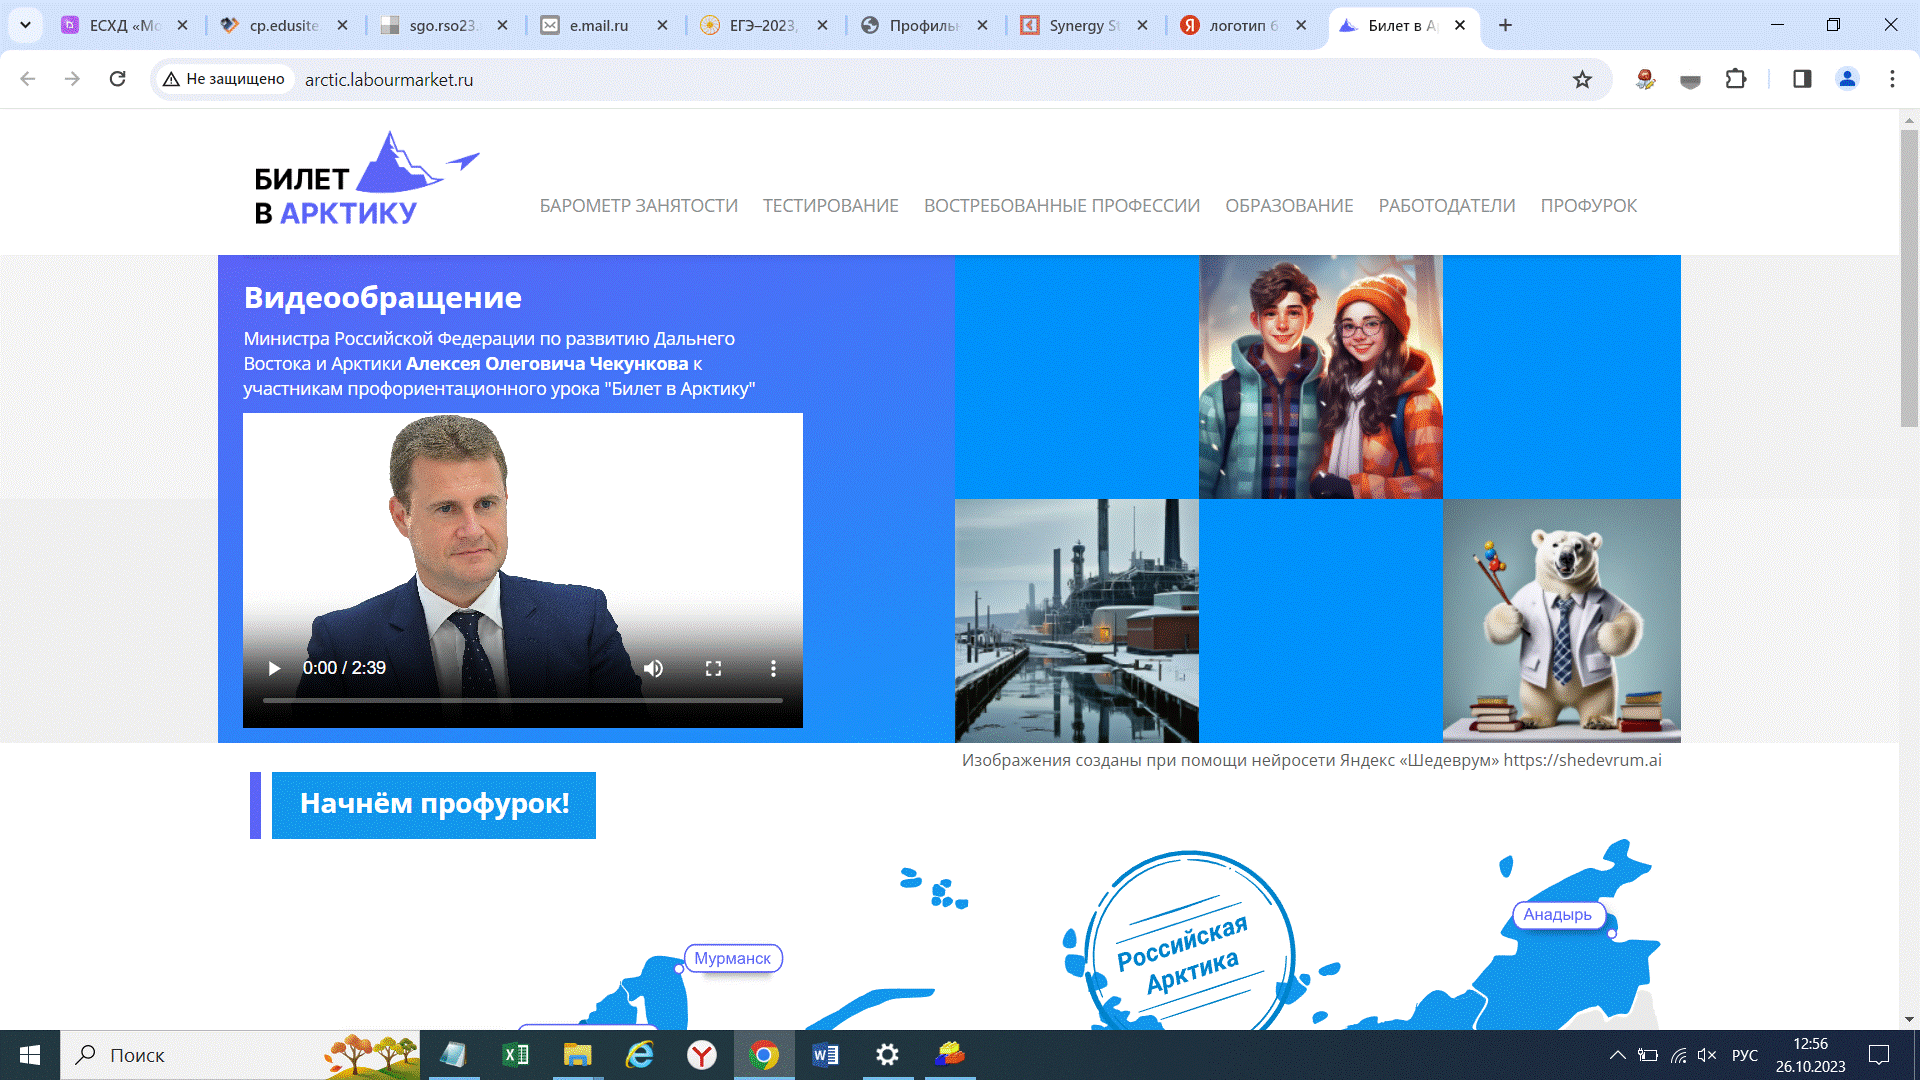This screenshot has height=1080, width=1920.
Task: Open the notifications center icon
Action: [x=1879, y=1055]
